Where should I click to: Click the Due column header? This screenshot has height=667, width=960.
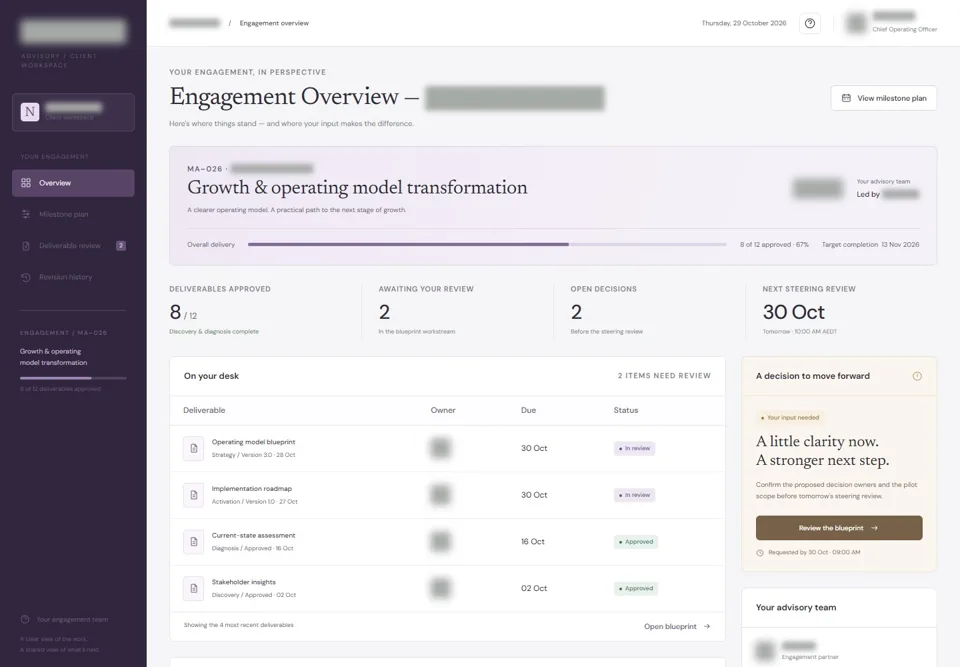point(528,410)
